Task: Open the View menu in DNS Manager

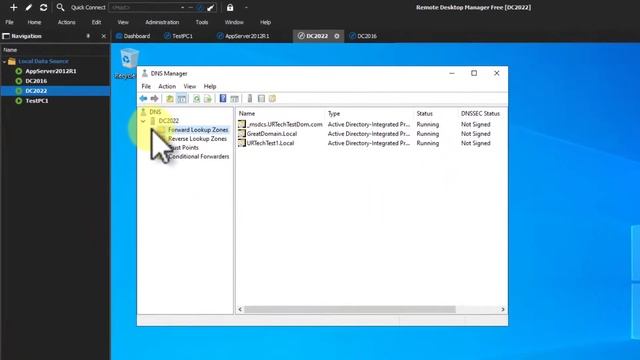Action: 189,86
